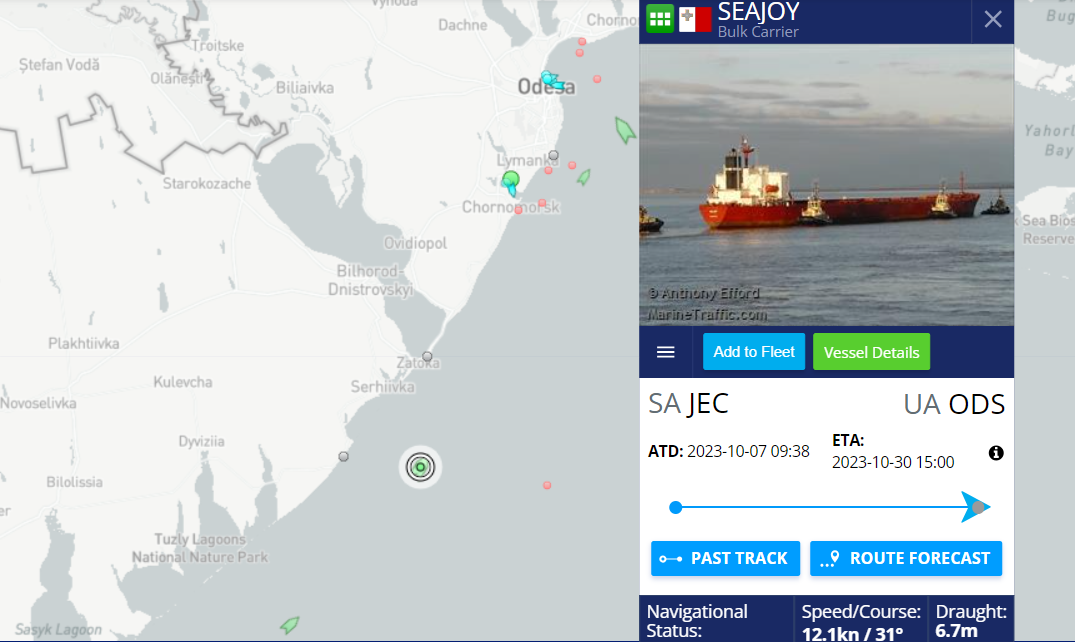Click the small green vessel near Lymanka

[x=583, y=178]
